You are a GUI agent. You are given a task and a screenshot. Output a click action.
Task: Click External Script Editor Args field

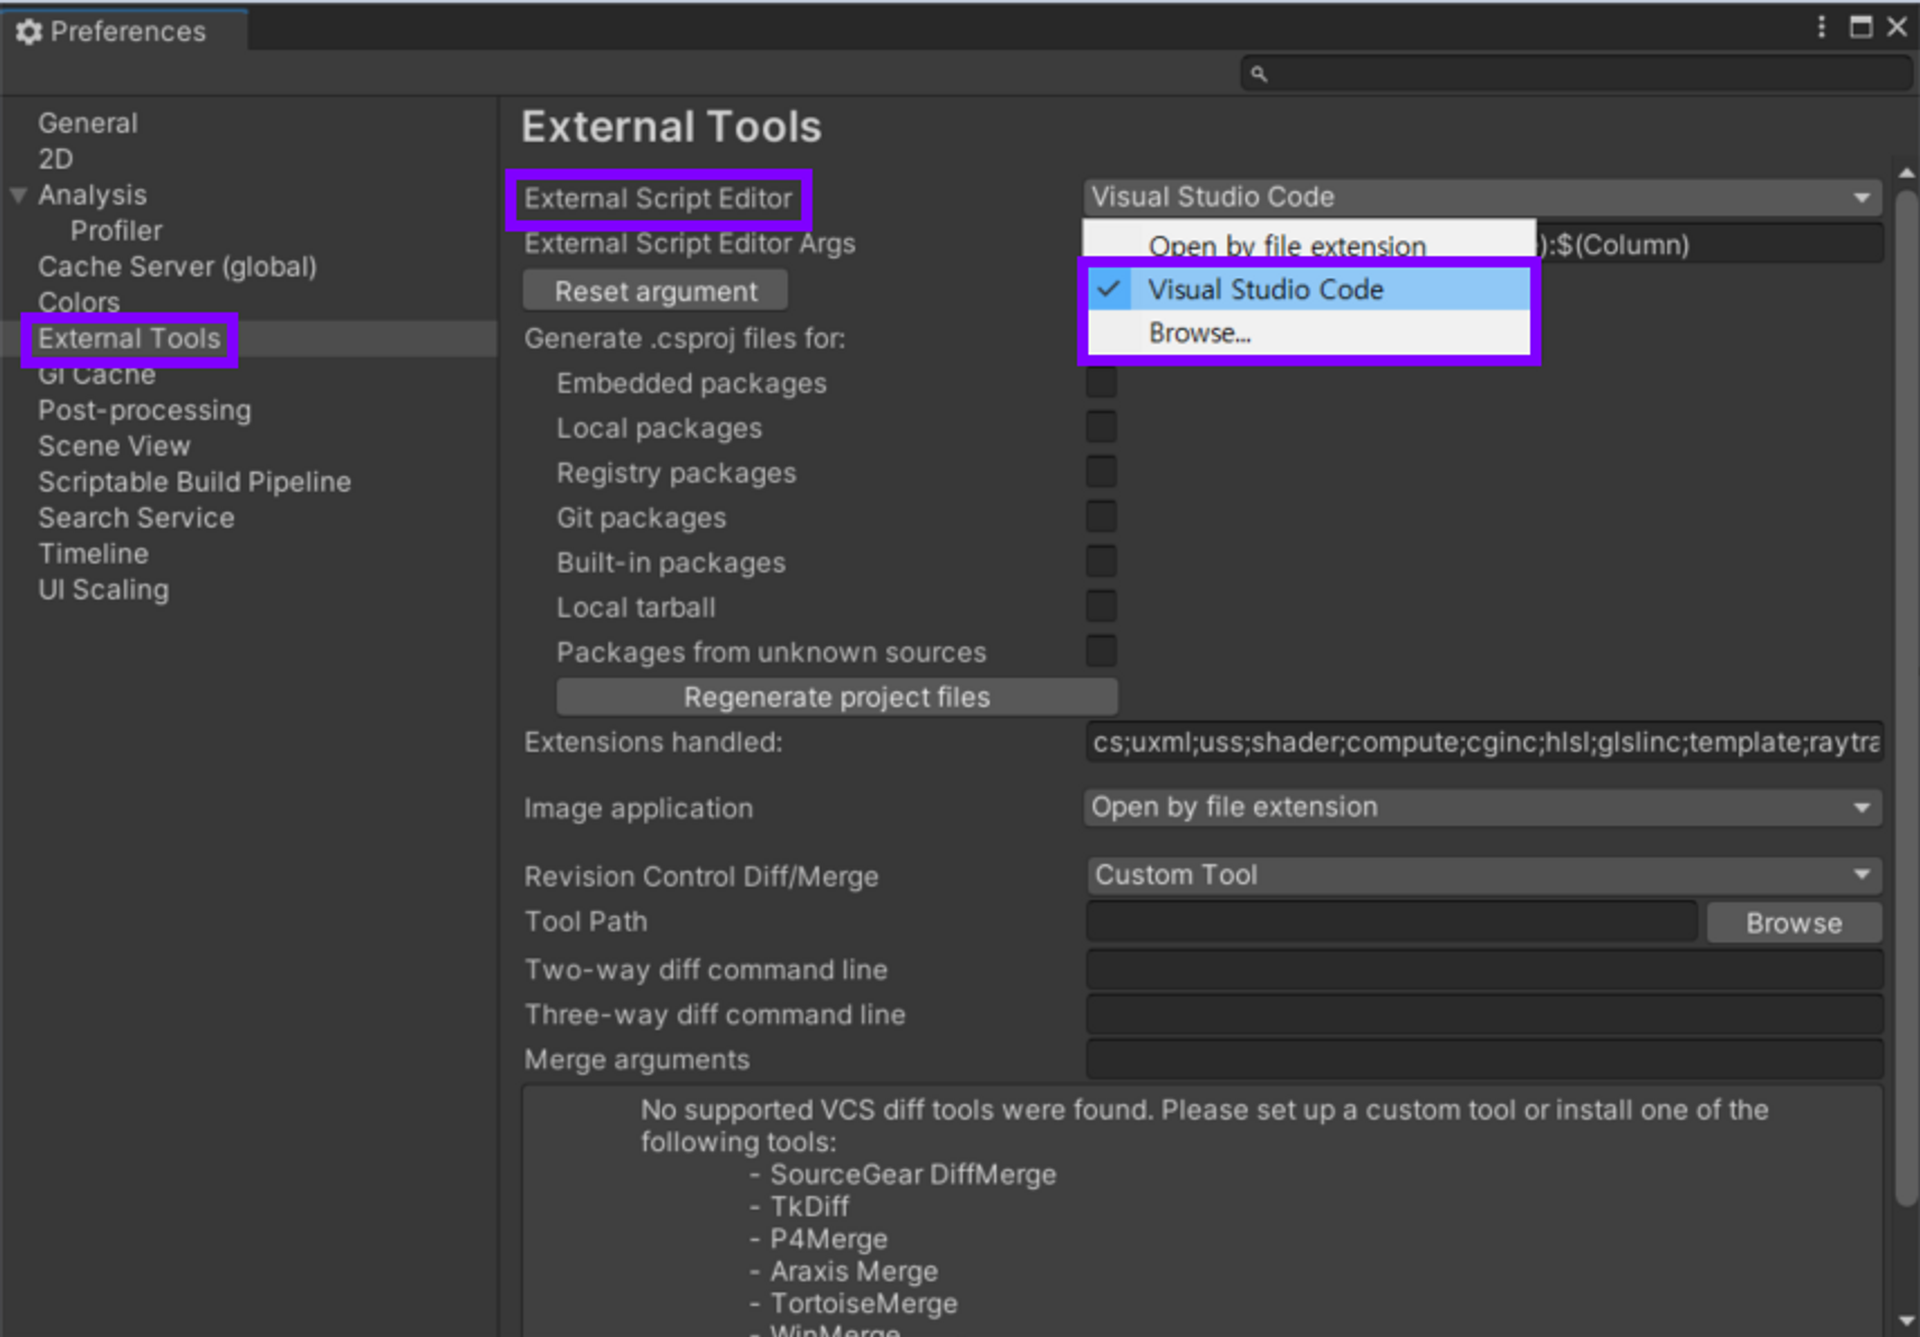pyautogui.click(x=1710, y=245)
